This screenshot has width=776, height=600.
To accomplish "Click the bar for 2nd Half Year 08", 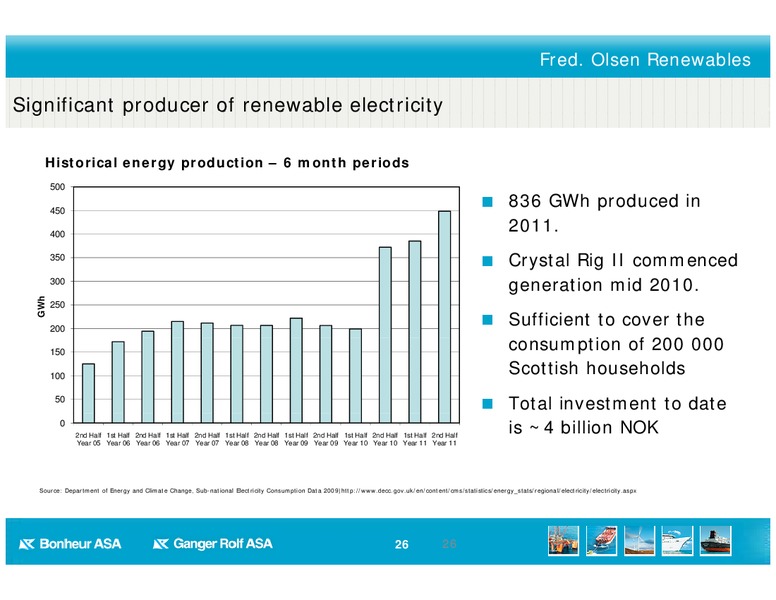I will (x=267, y=374).
